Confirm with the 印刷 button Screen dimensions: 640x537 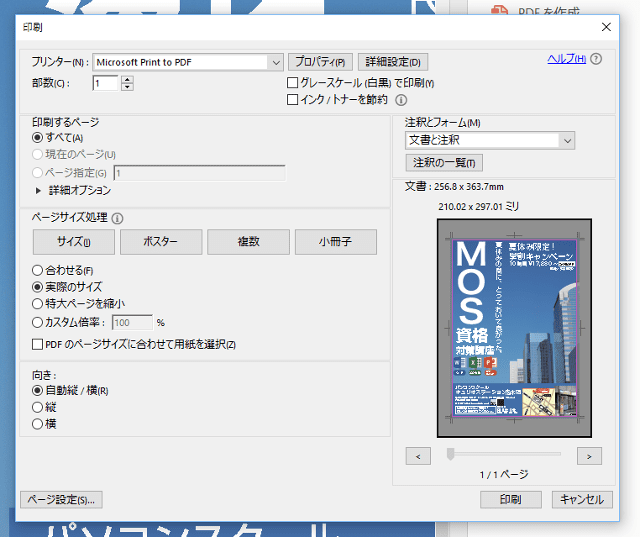click(511, 499)
